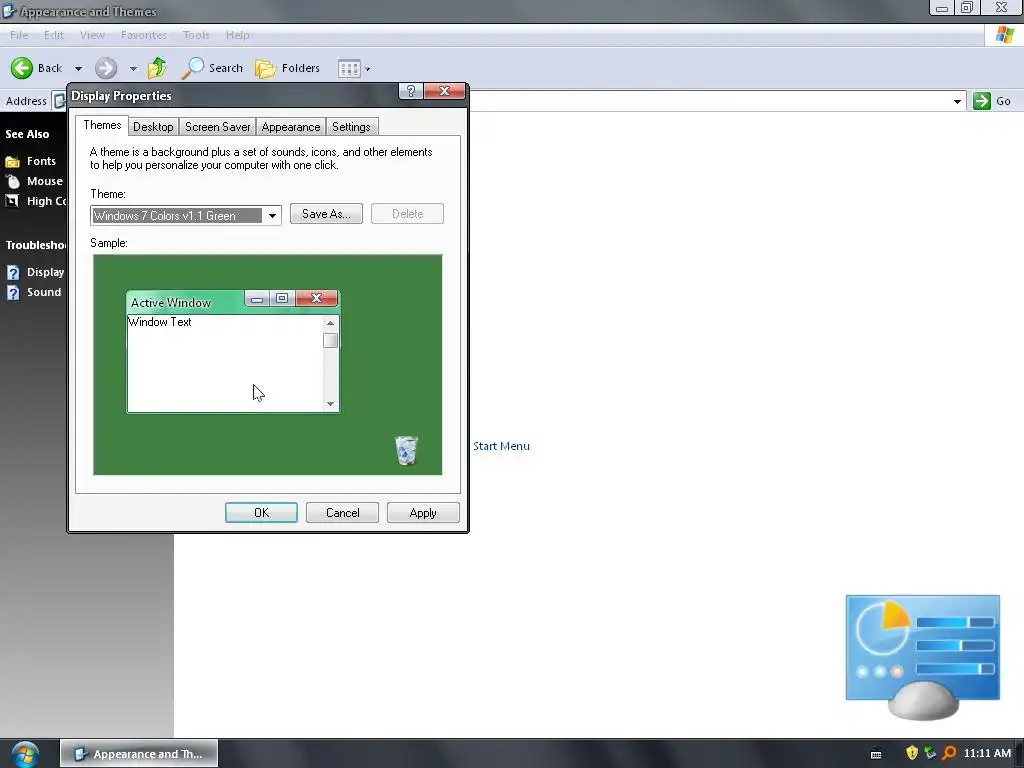Viewport: 1024px width, 768px height.
Task: Open the Favorites menu
Action: coord(144,35)
